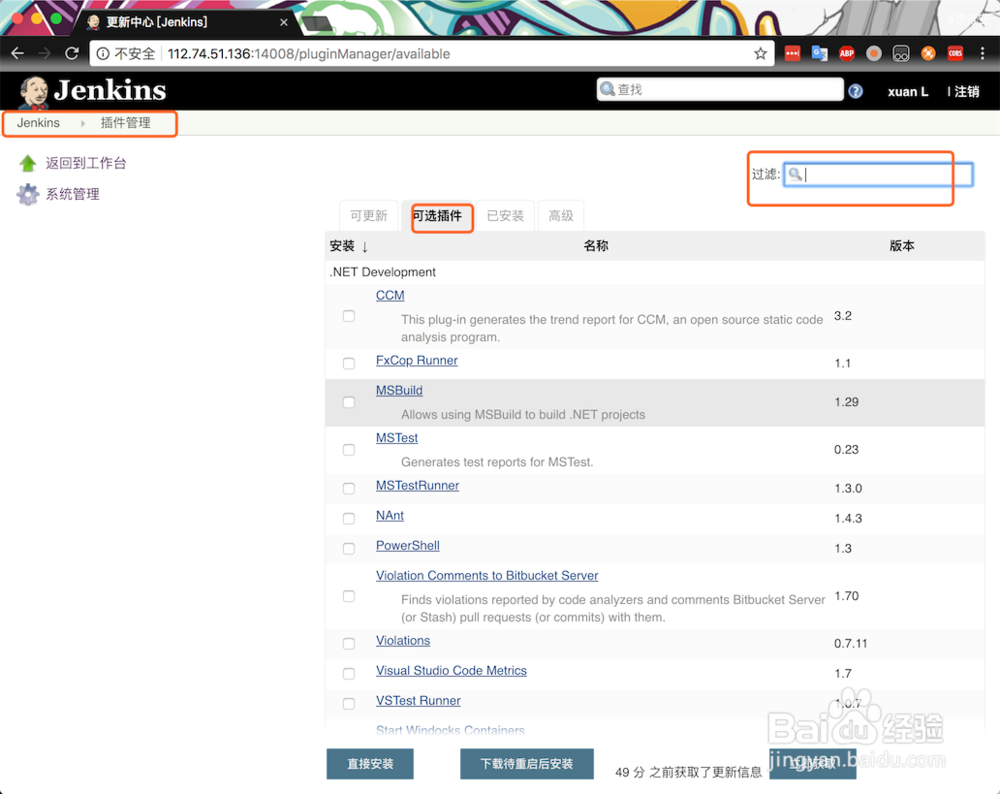Open the CORS extension icon
This screenshot has width=1000, height=794.
pos(955,54)
